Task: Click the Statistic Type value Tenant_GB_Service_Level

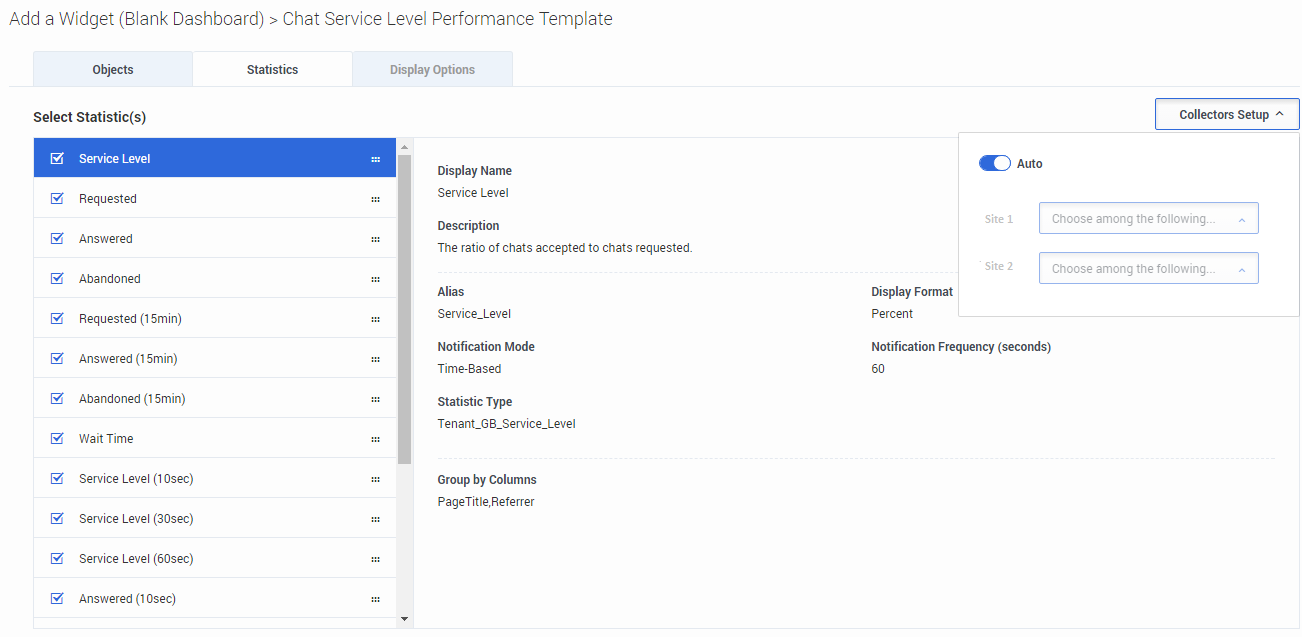Action: click(506, 424)
